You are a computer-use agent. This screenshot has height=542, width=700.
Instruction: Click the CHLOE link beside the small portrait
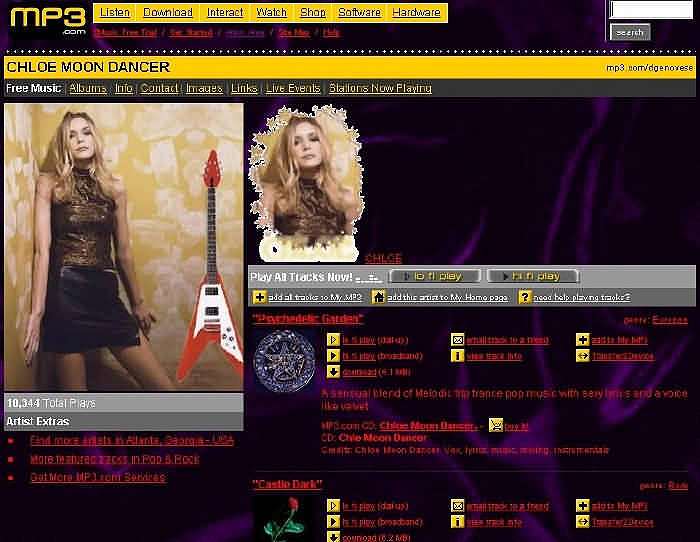pos(383,258)
